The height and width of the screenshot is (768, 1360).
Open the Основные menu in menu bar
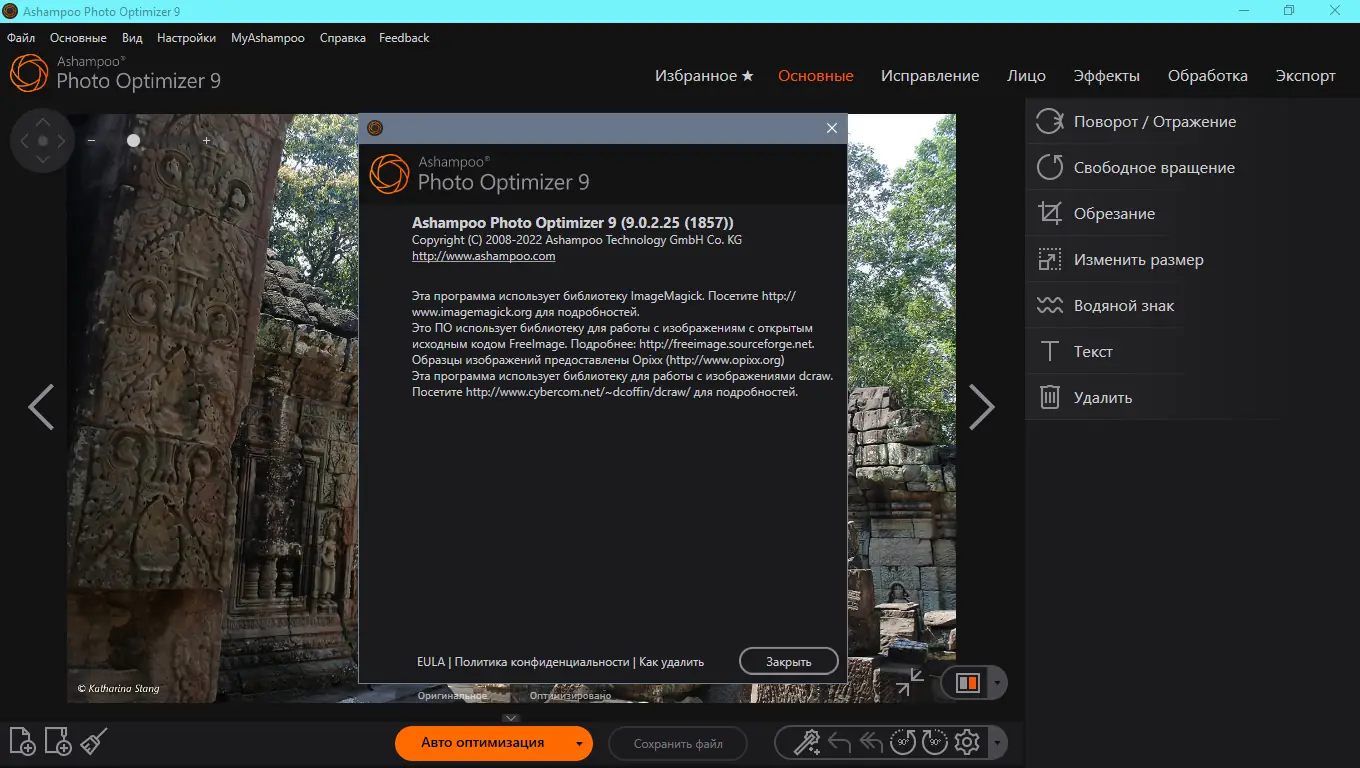coord(78,38)
